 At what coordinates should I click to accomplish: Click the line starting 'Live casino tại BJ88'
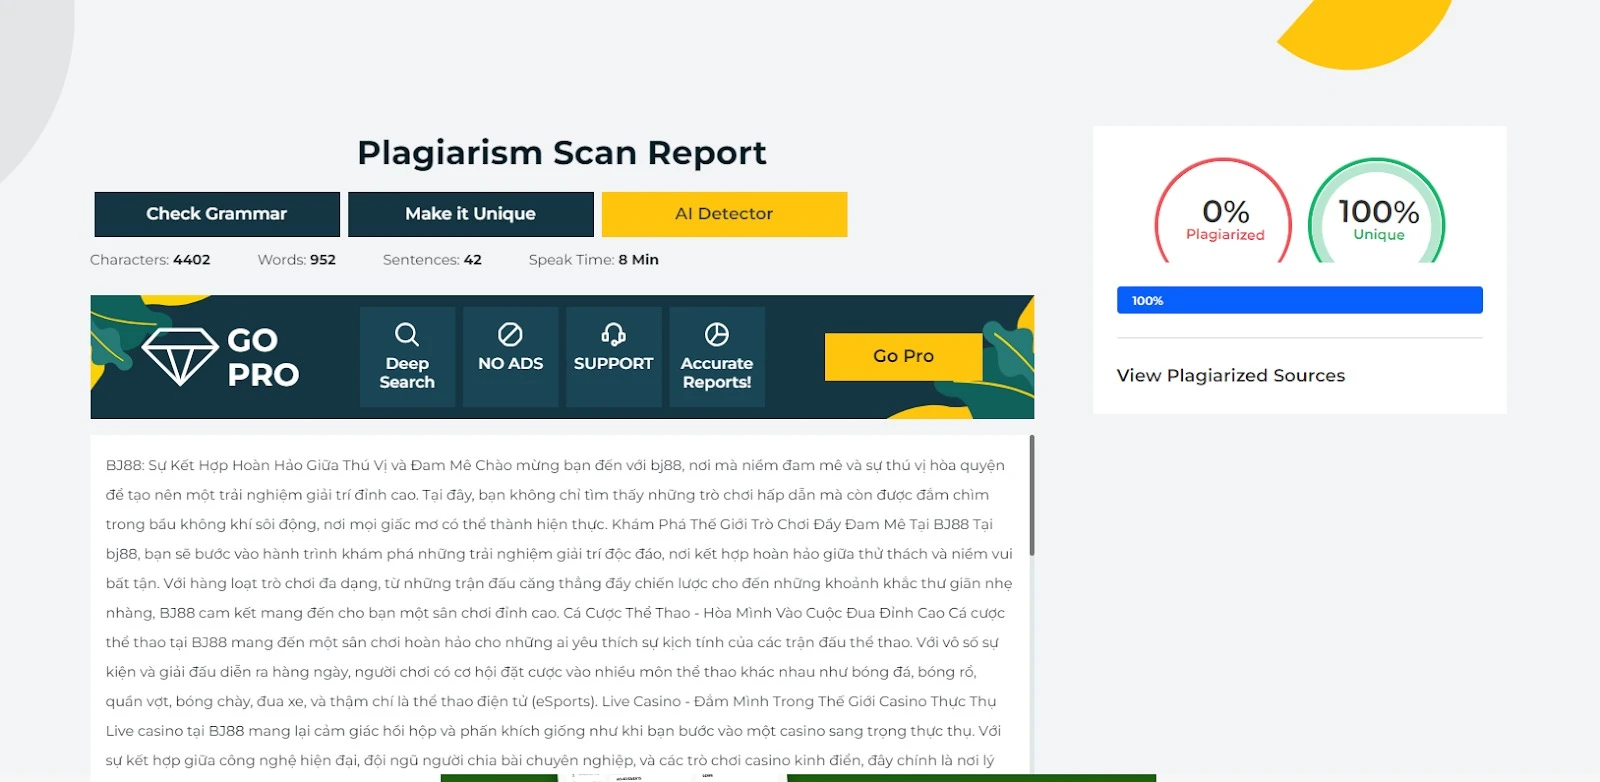click(x=553, y=731)
